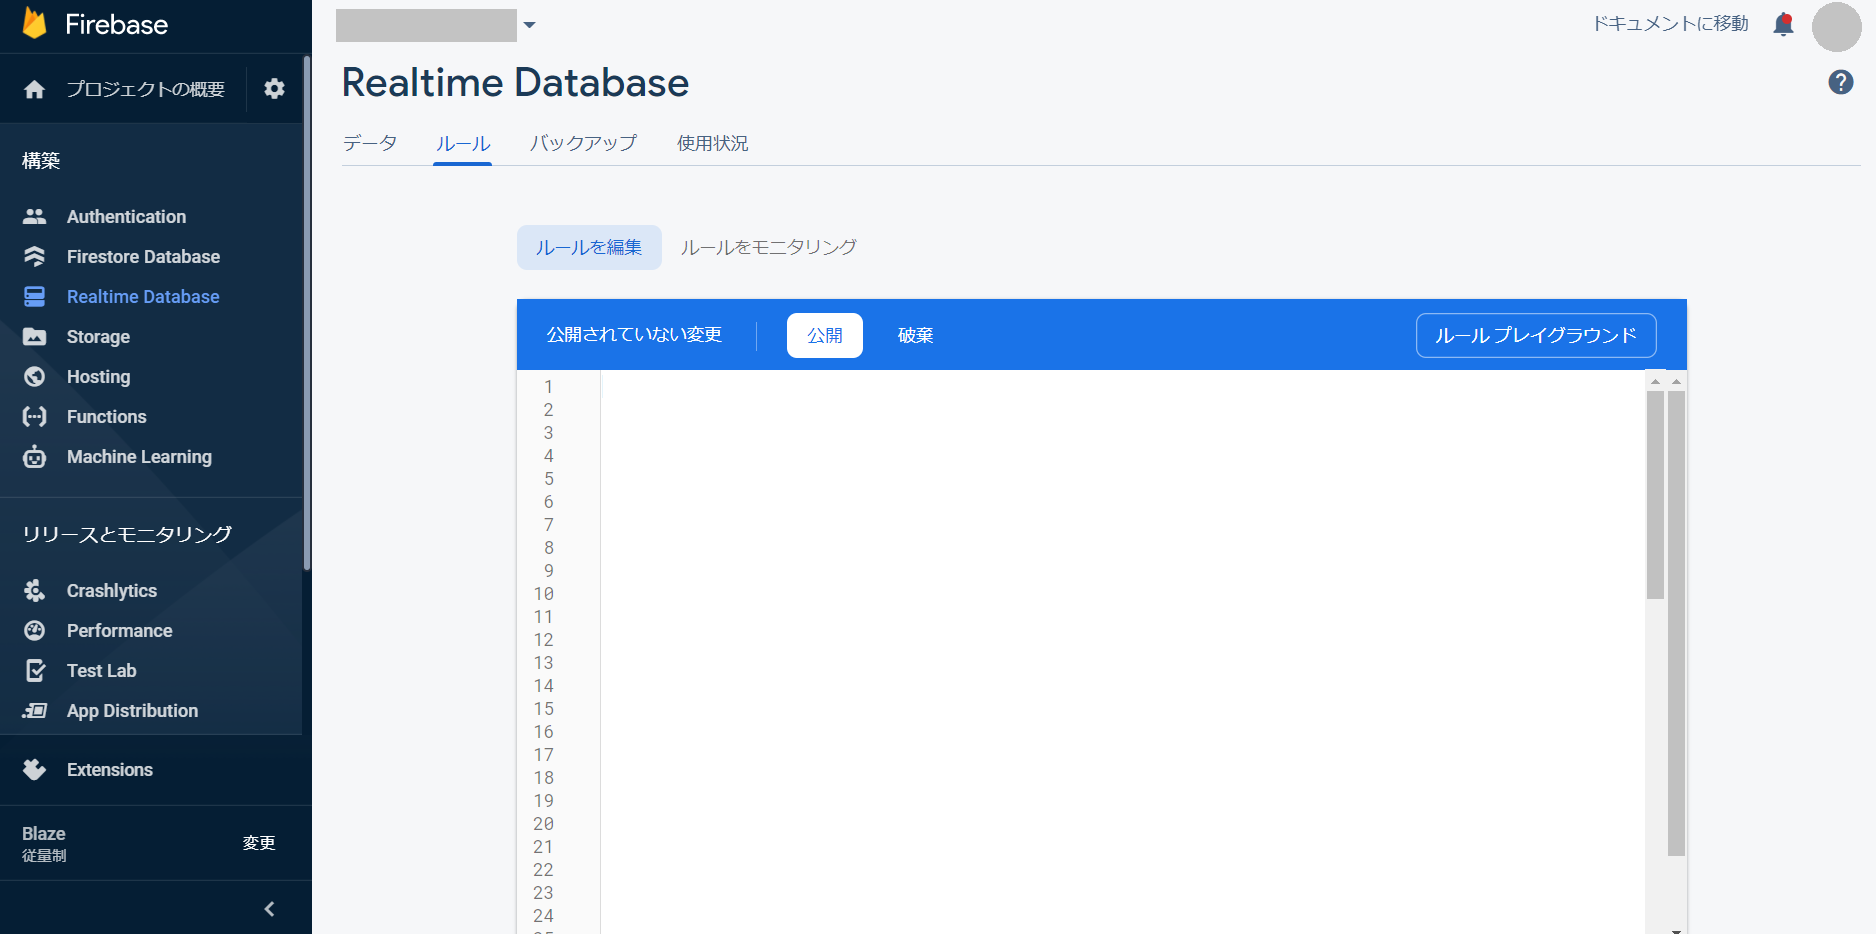Open the notifications bell icon
Viewport: 1876px width, 934px height.
pyautogui.click(x=1783, y=24)
